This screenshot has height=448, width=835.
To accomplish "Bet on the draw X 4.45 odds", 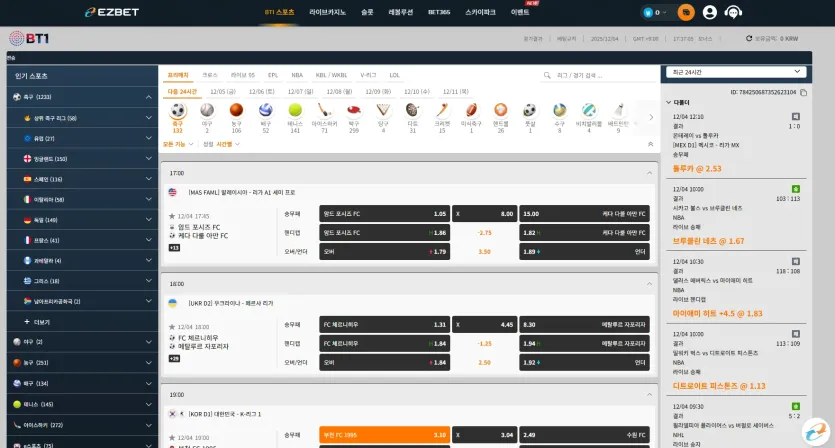I will 485,324.
